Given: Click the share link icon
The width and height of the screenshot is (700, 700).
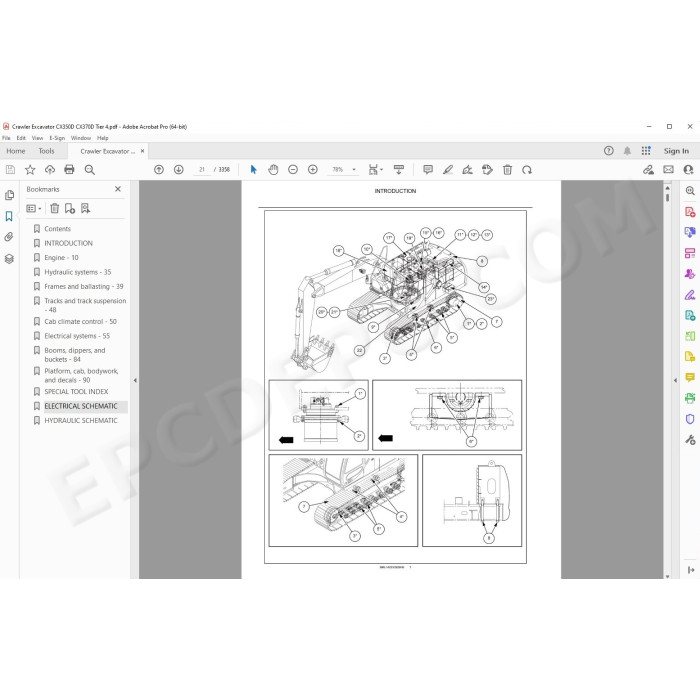Looking at the screenshot, I should point(648,170).
